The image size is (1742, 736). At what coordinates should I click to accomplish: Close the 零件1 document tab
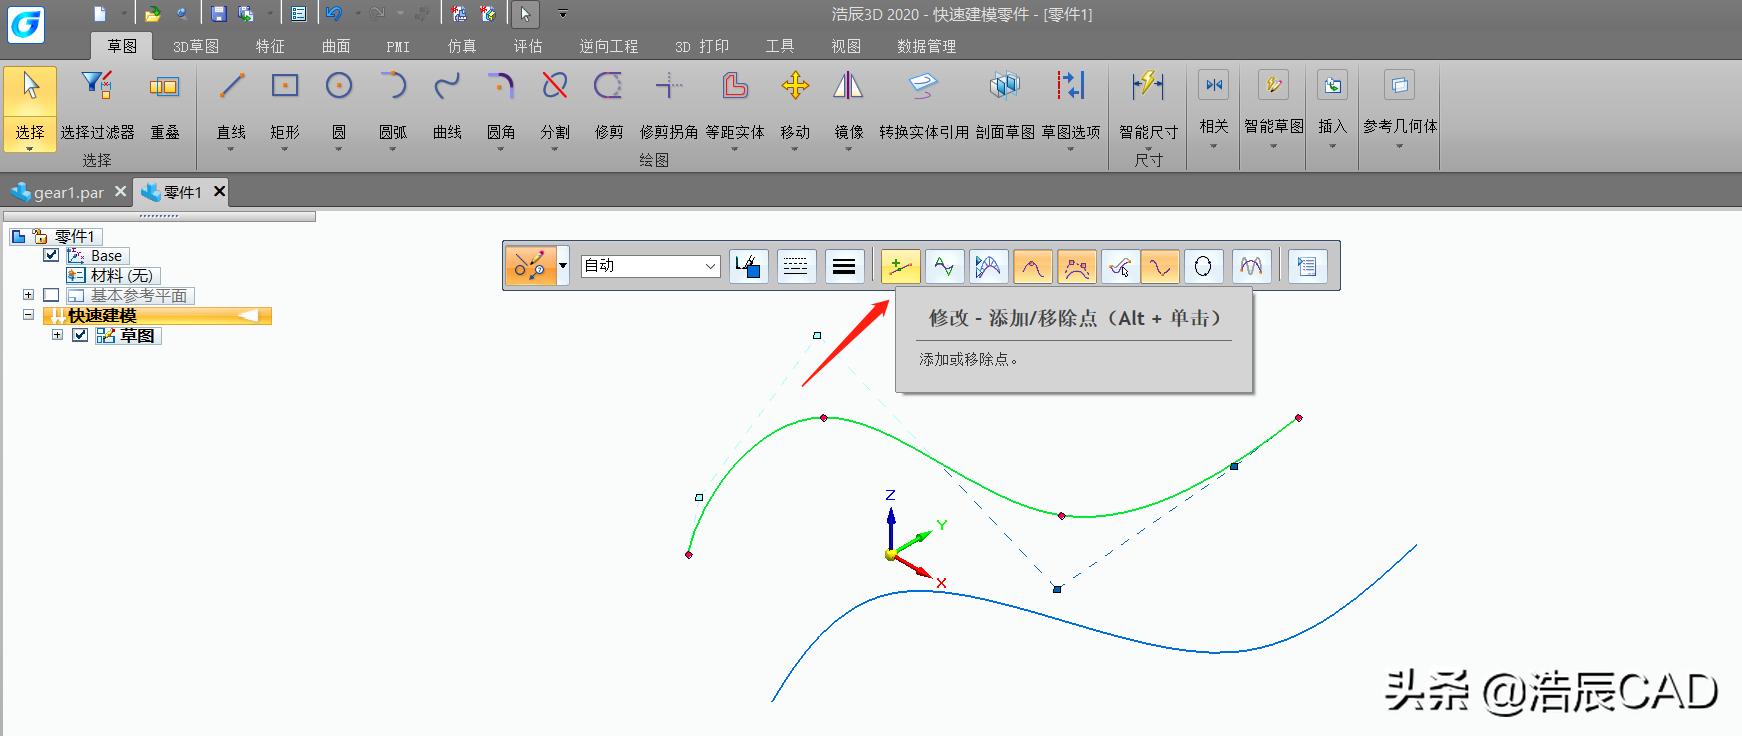(220, 191)
